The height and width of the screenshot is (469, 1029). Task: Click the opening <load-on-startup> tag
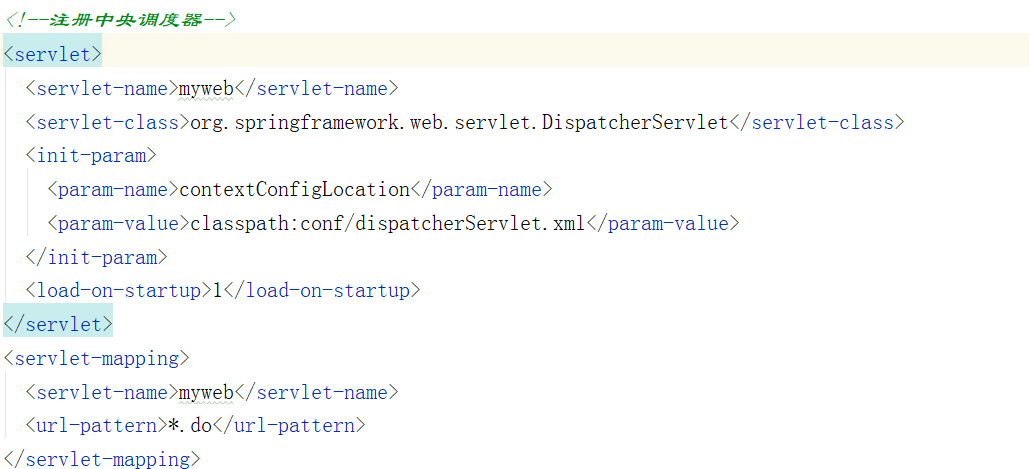119,291
